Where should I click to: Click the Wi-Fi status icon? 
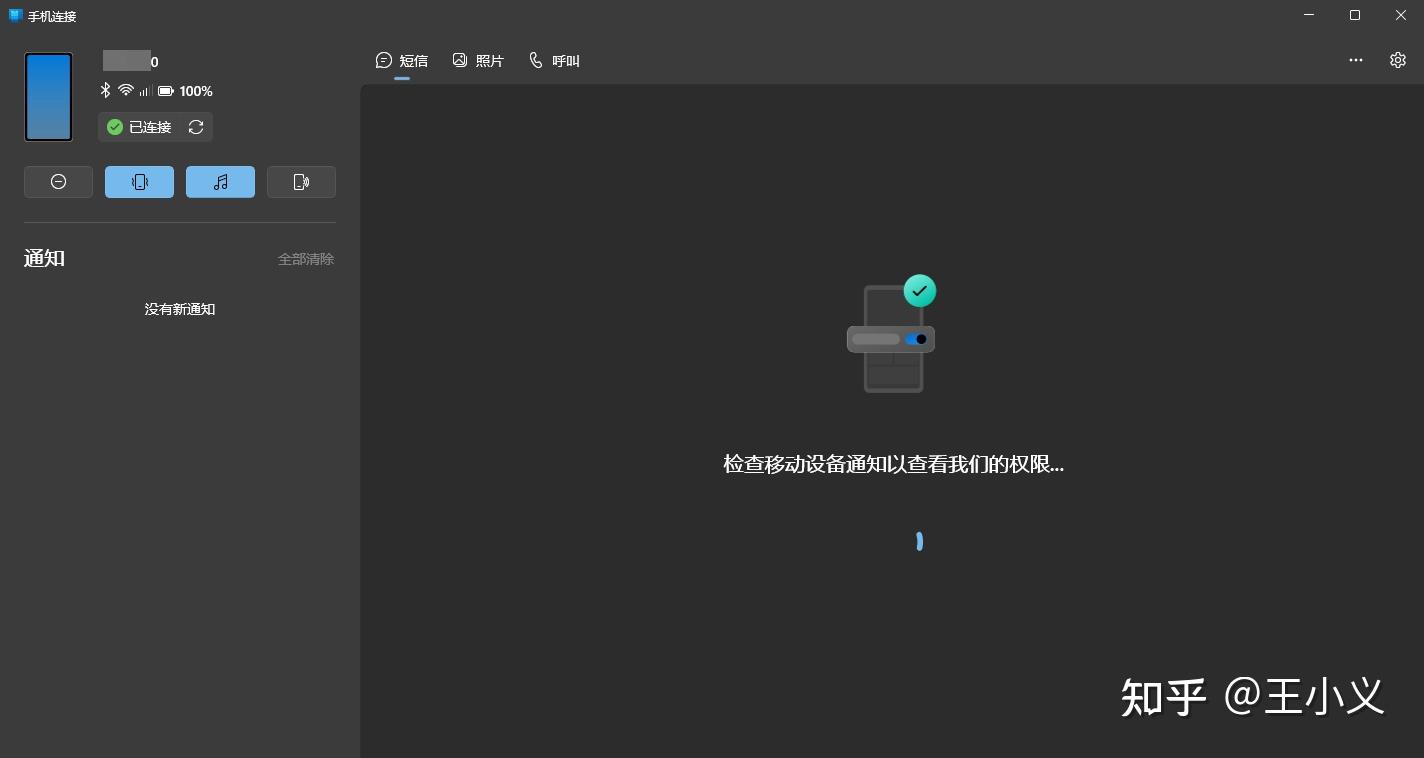tap(126, 91)
